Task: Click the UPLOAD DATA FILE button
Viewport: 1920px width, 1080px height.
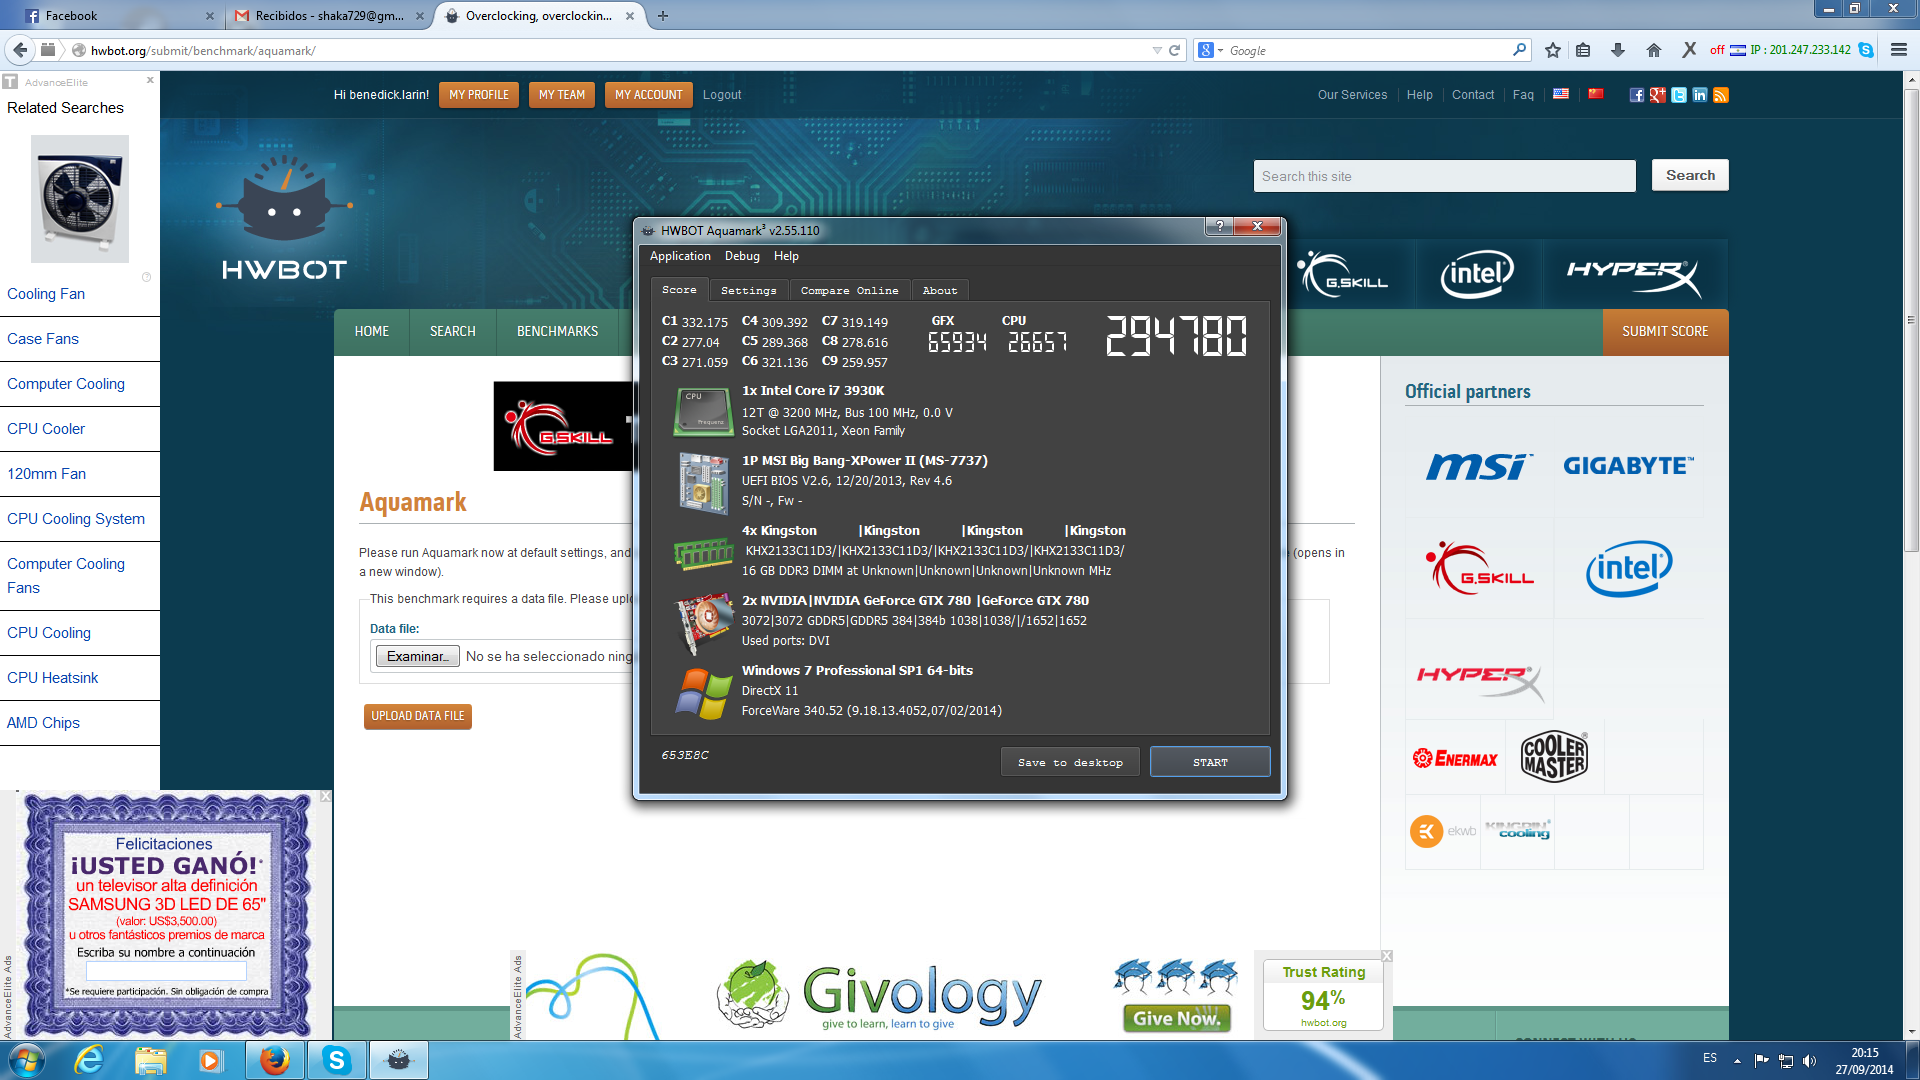Action: pyautogui.click(x=418, y=716)
